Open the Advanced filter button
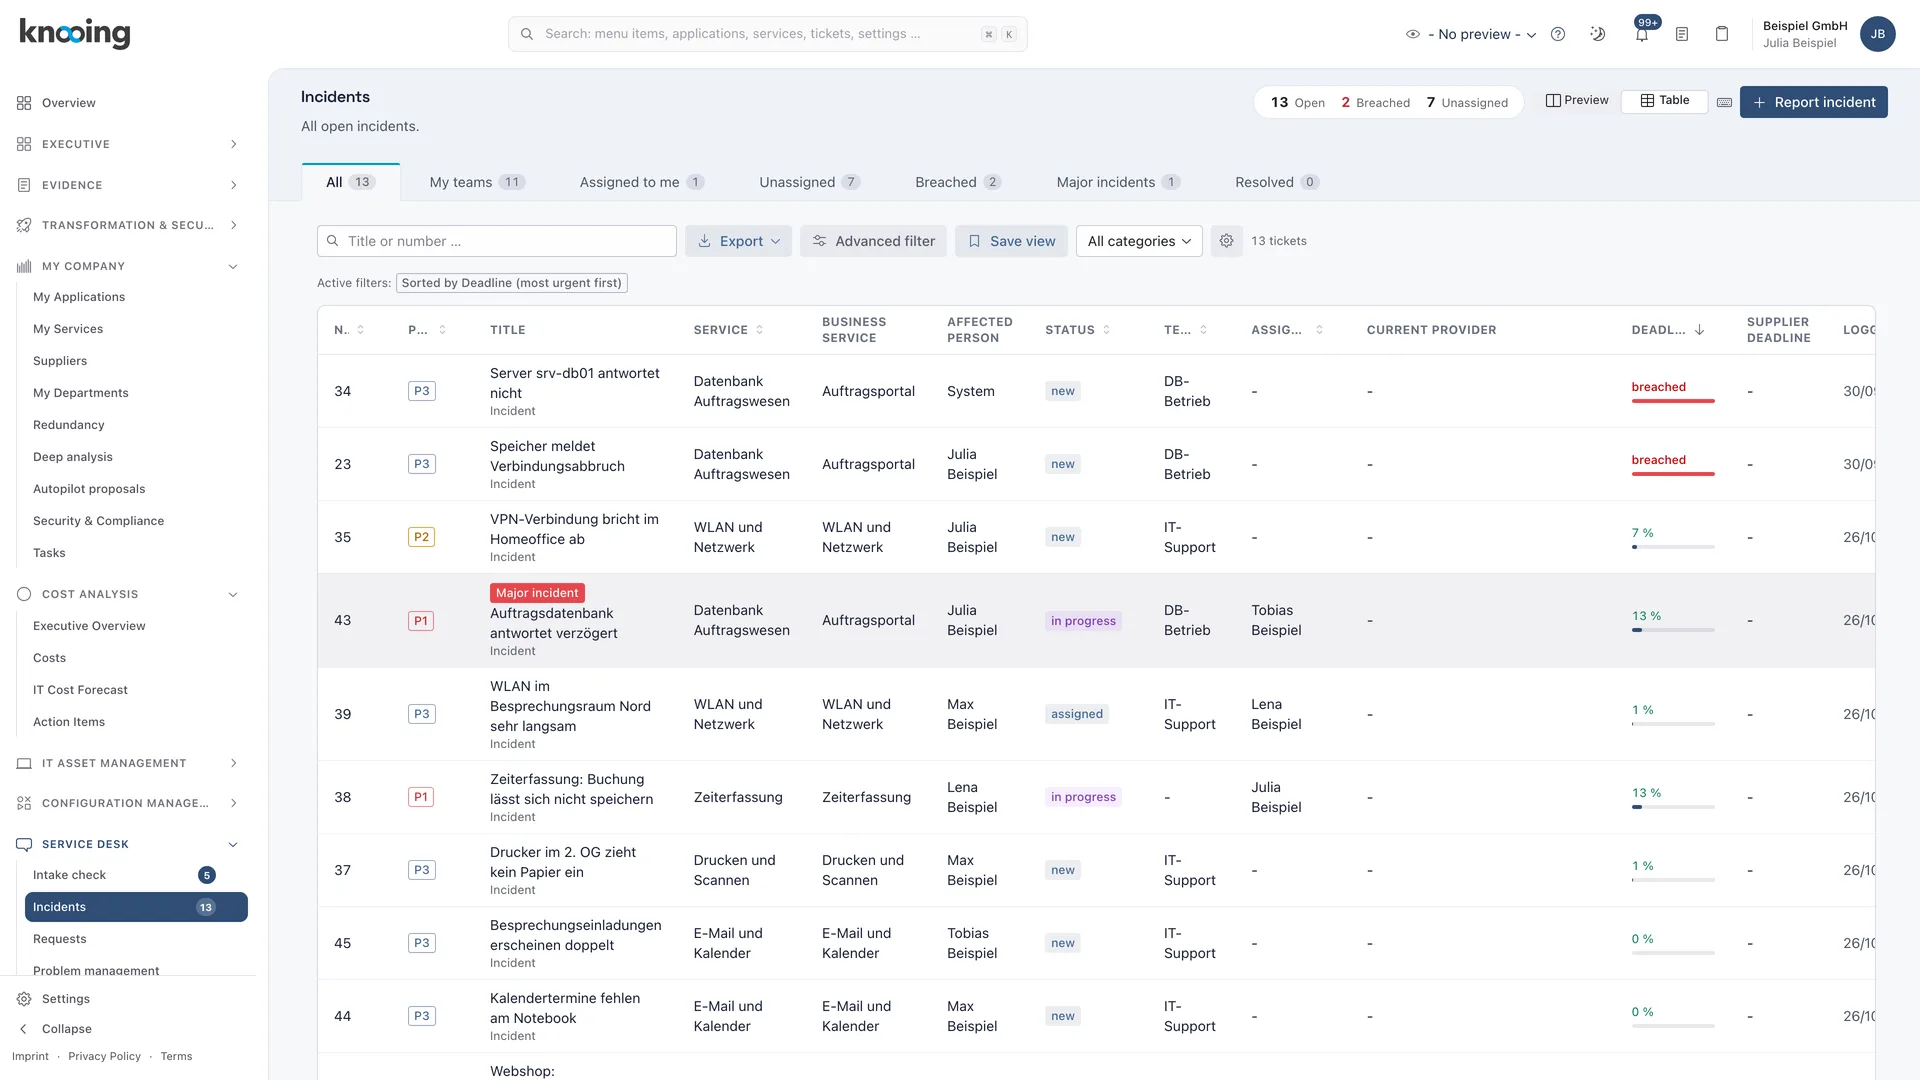 873,241
